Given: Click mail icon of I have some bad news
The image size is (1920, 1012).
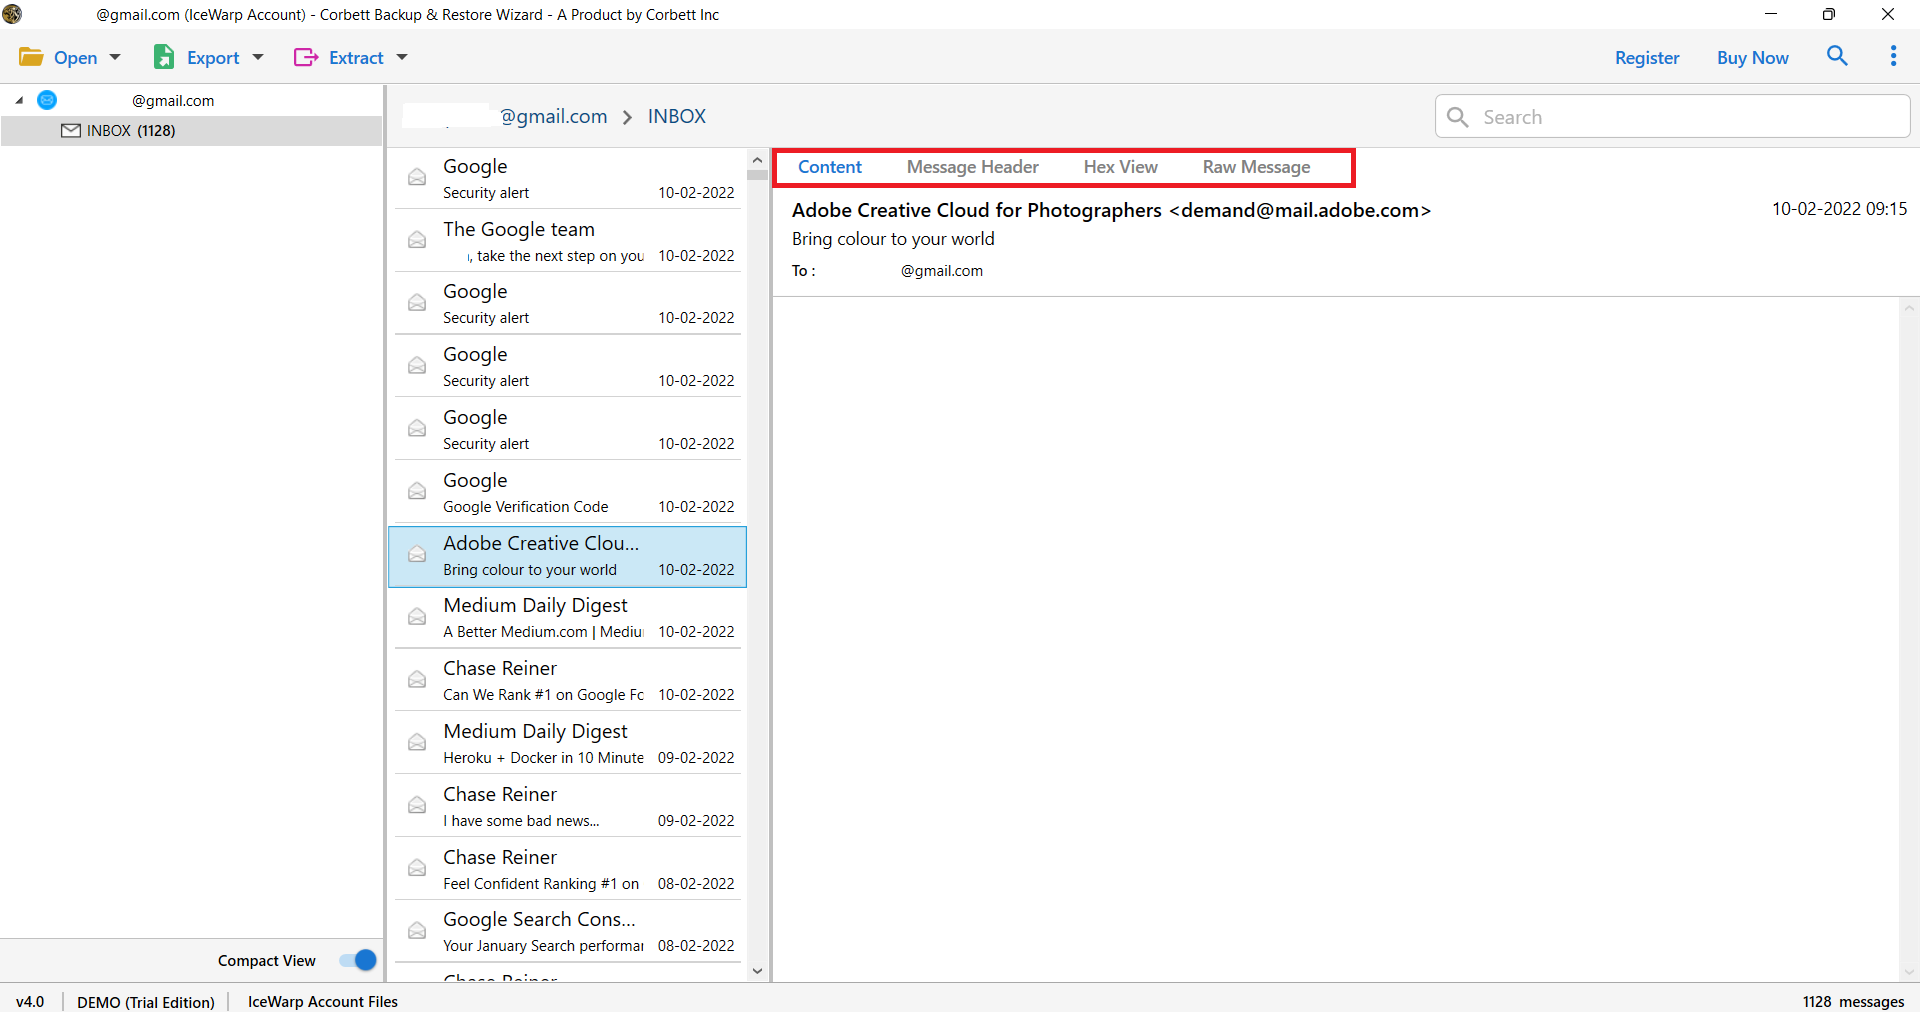Looking at the screenshot, I should click(417, 805).
